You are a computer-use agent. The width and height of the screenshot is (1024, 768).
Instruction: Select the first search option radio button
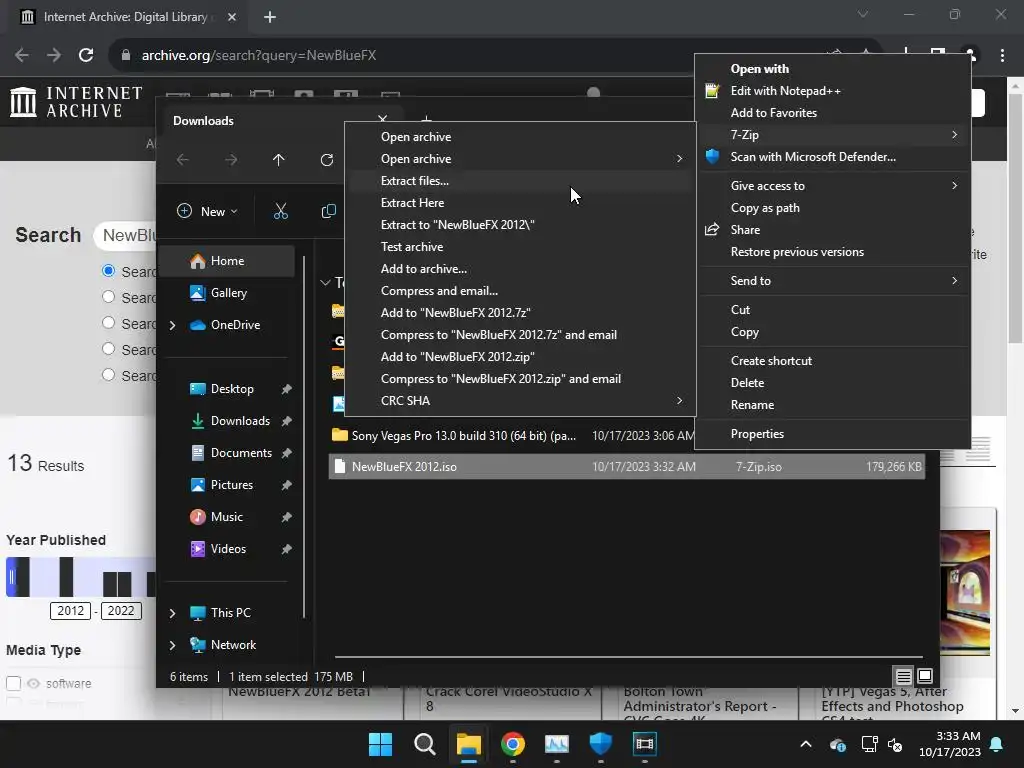coord(108,271)
